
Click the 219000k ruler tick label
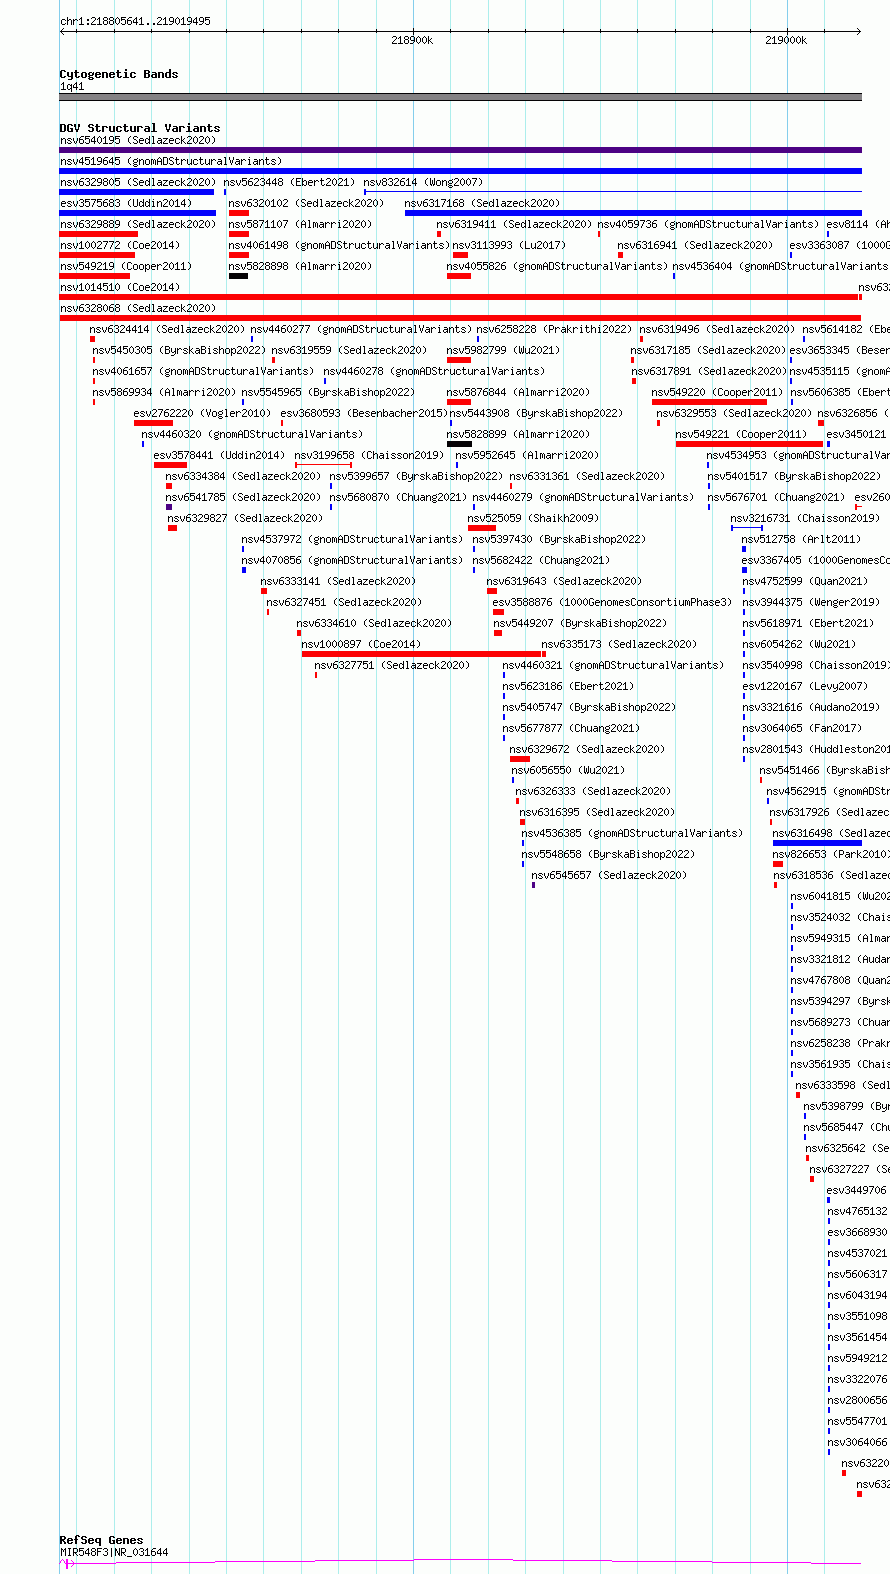(786, 40)
